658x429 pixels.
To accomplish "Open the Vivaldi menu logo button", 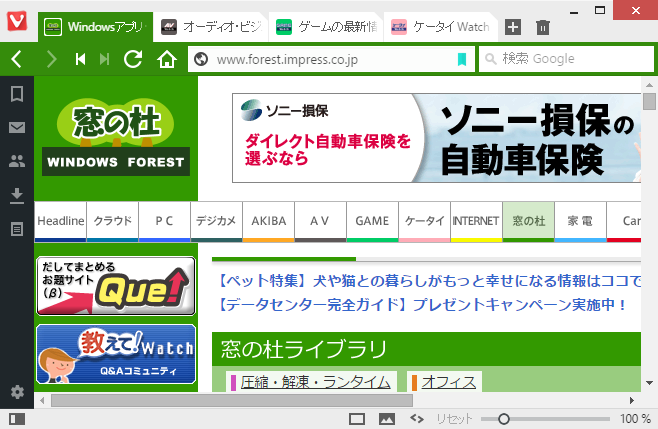I will coord(17,21).
